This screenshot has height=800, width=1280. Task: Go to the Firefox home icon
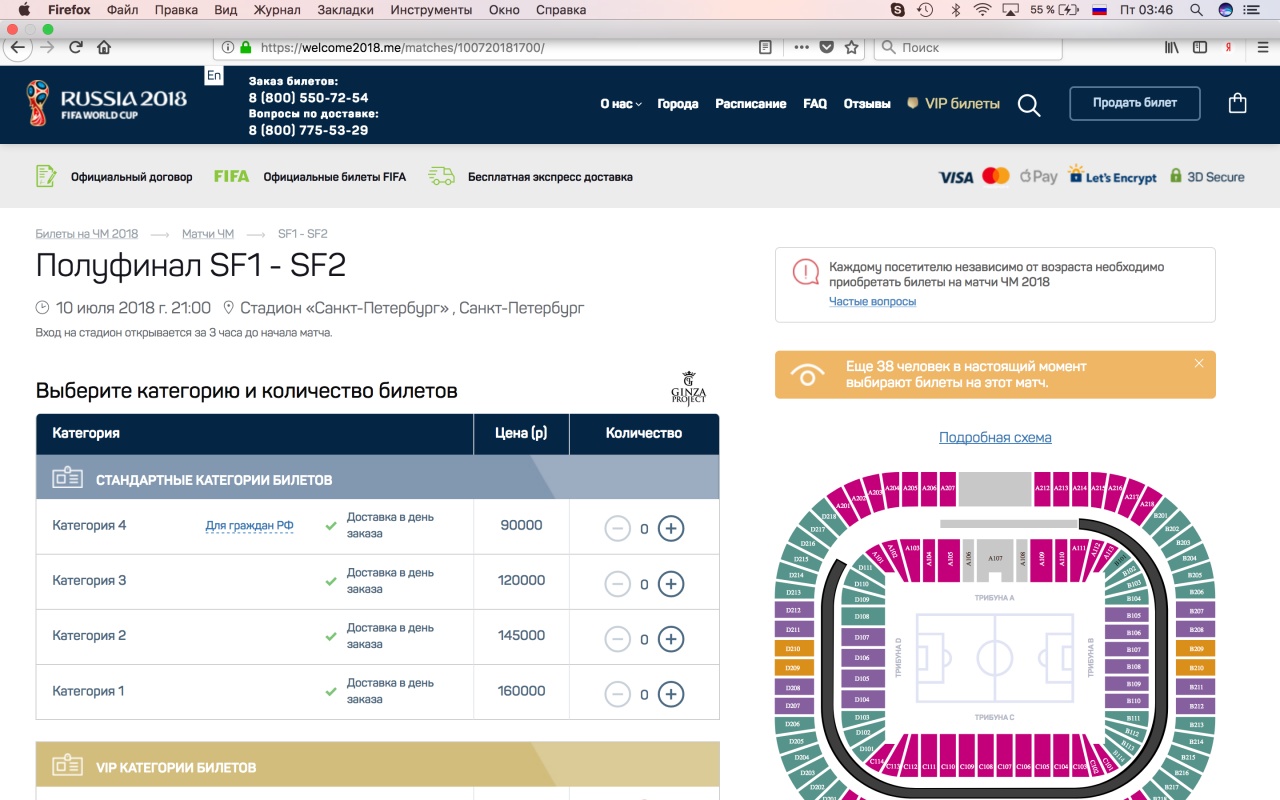click(x=104, y=47)
